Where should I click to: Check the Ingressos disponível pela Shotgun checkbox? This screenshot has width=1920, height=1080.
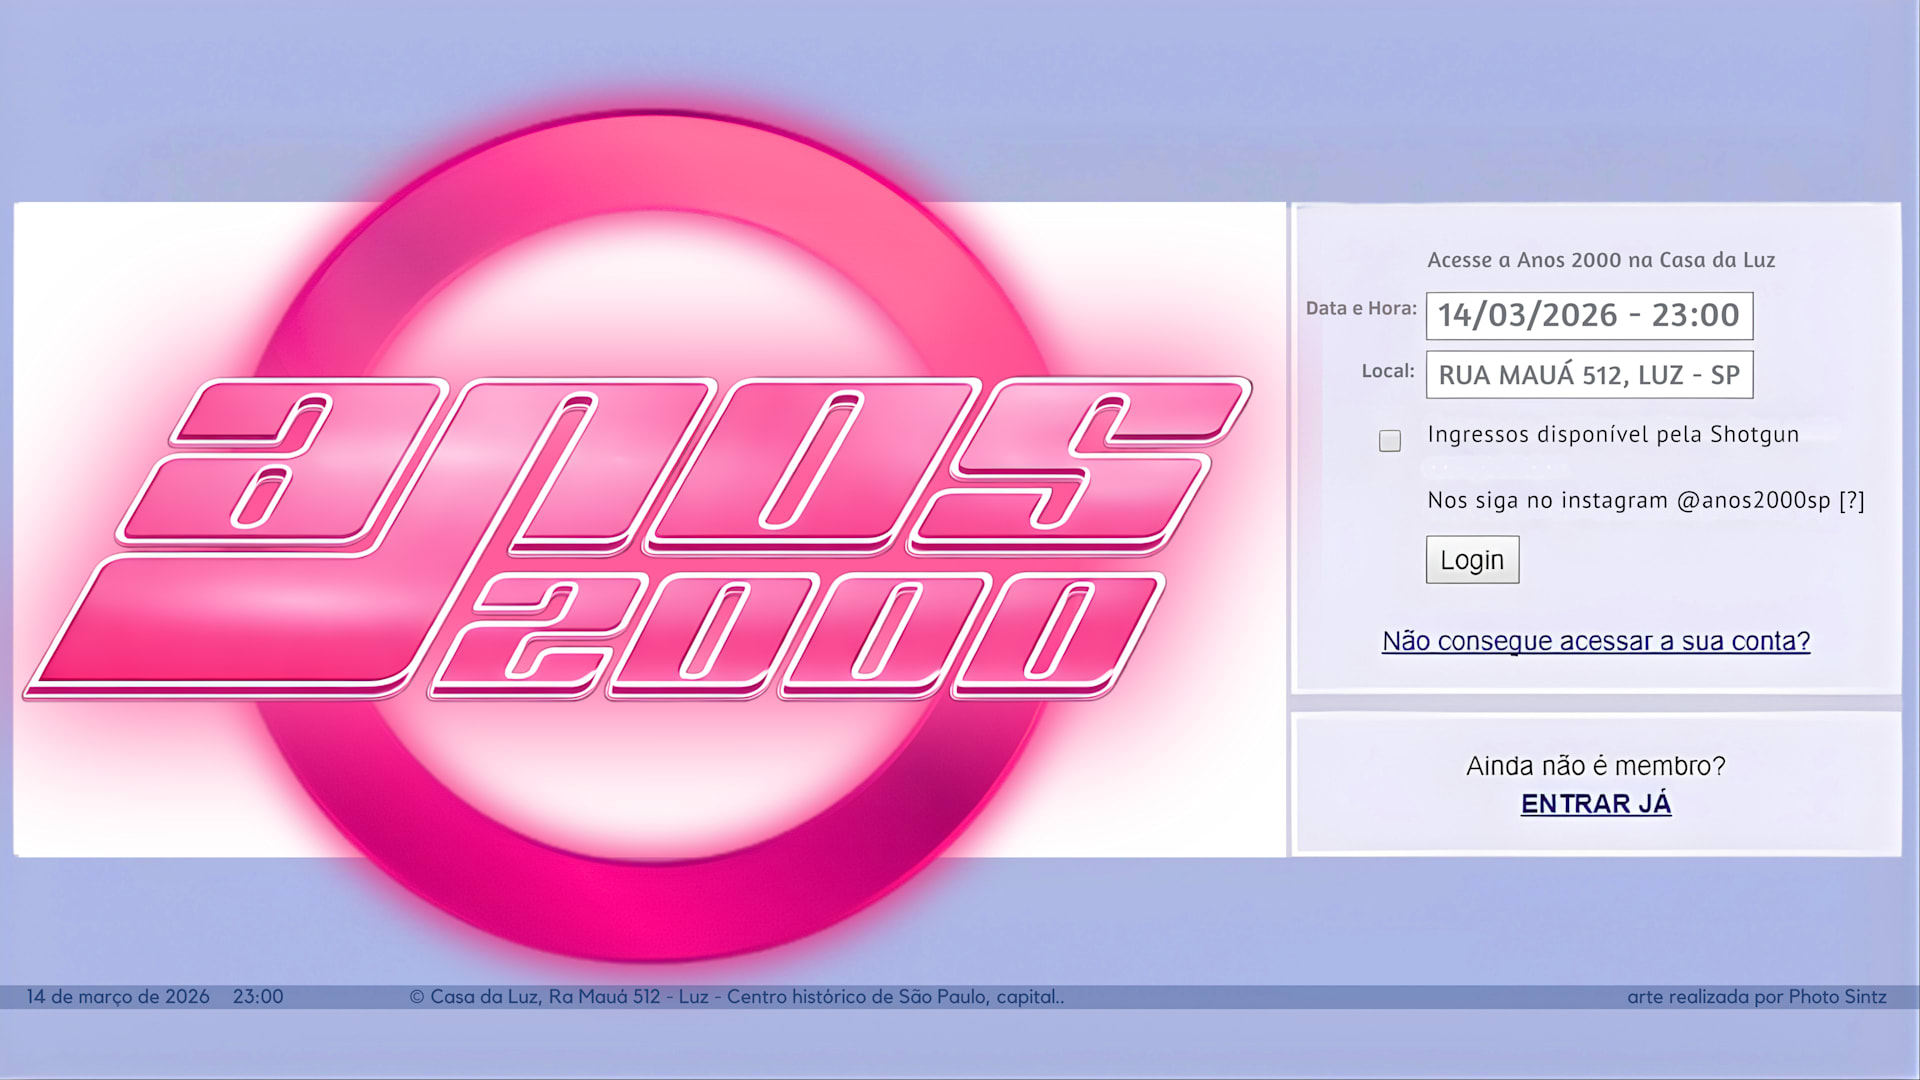pos(1389,441)
